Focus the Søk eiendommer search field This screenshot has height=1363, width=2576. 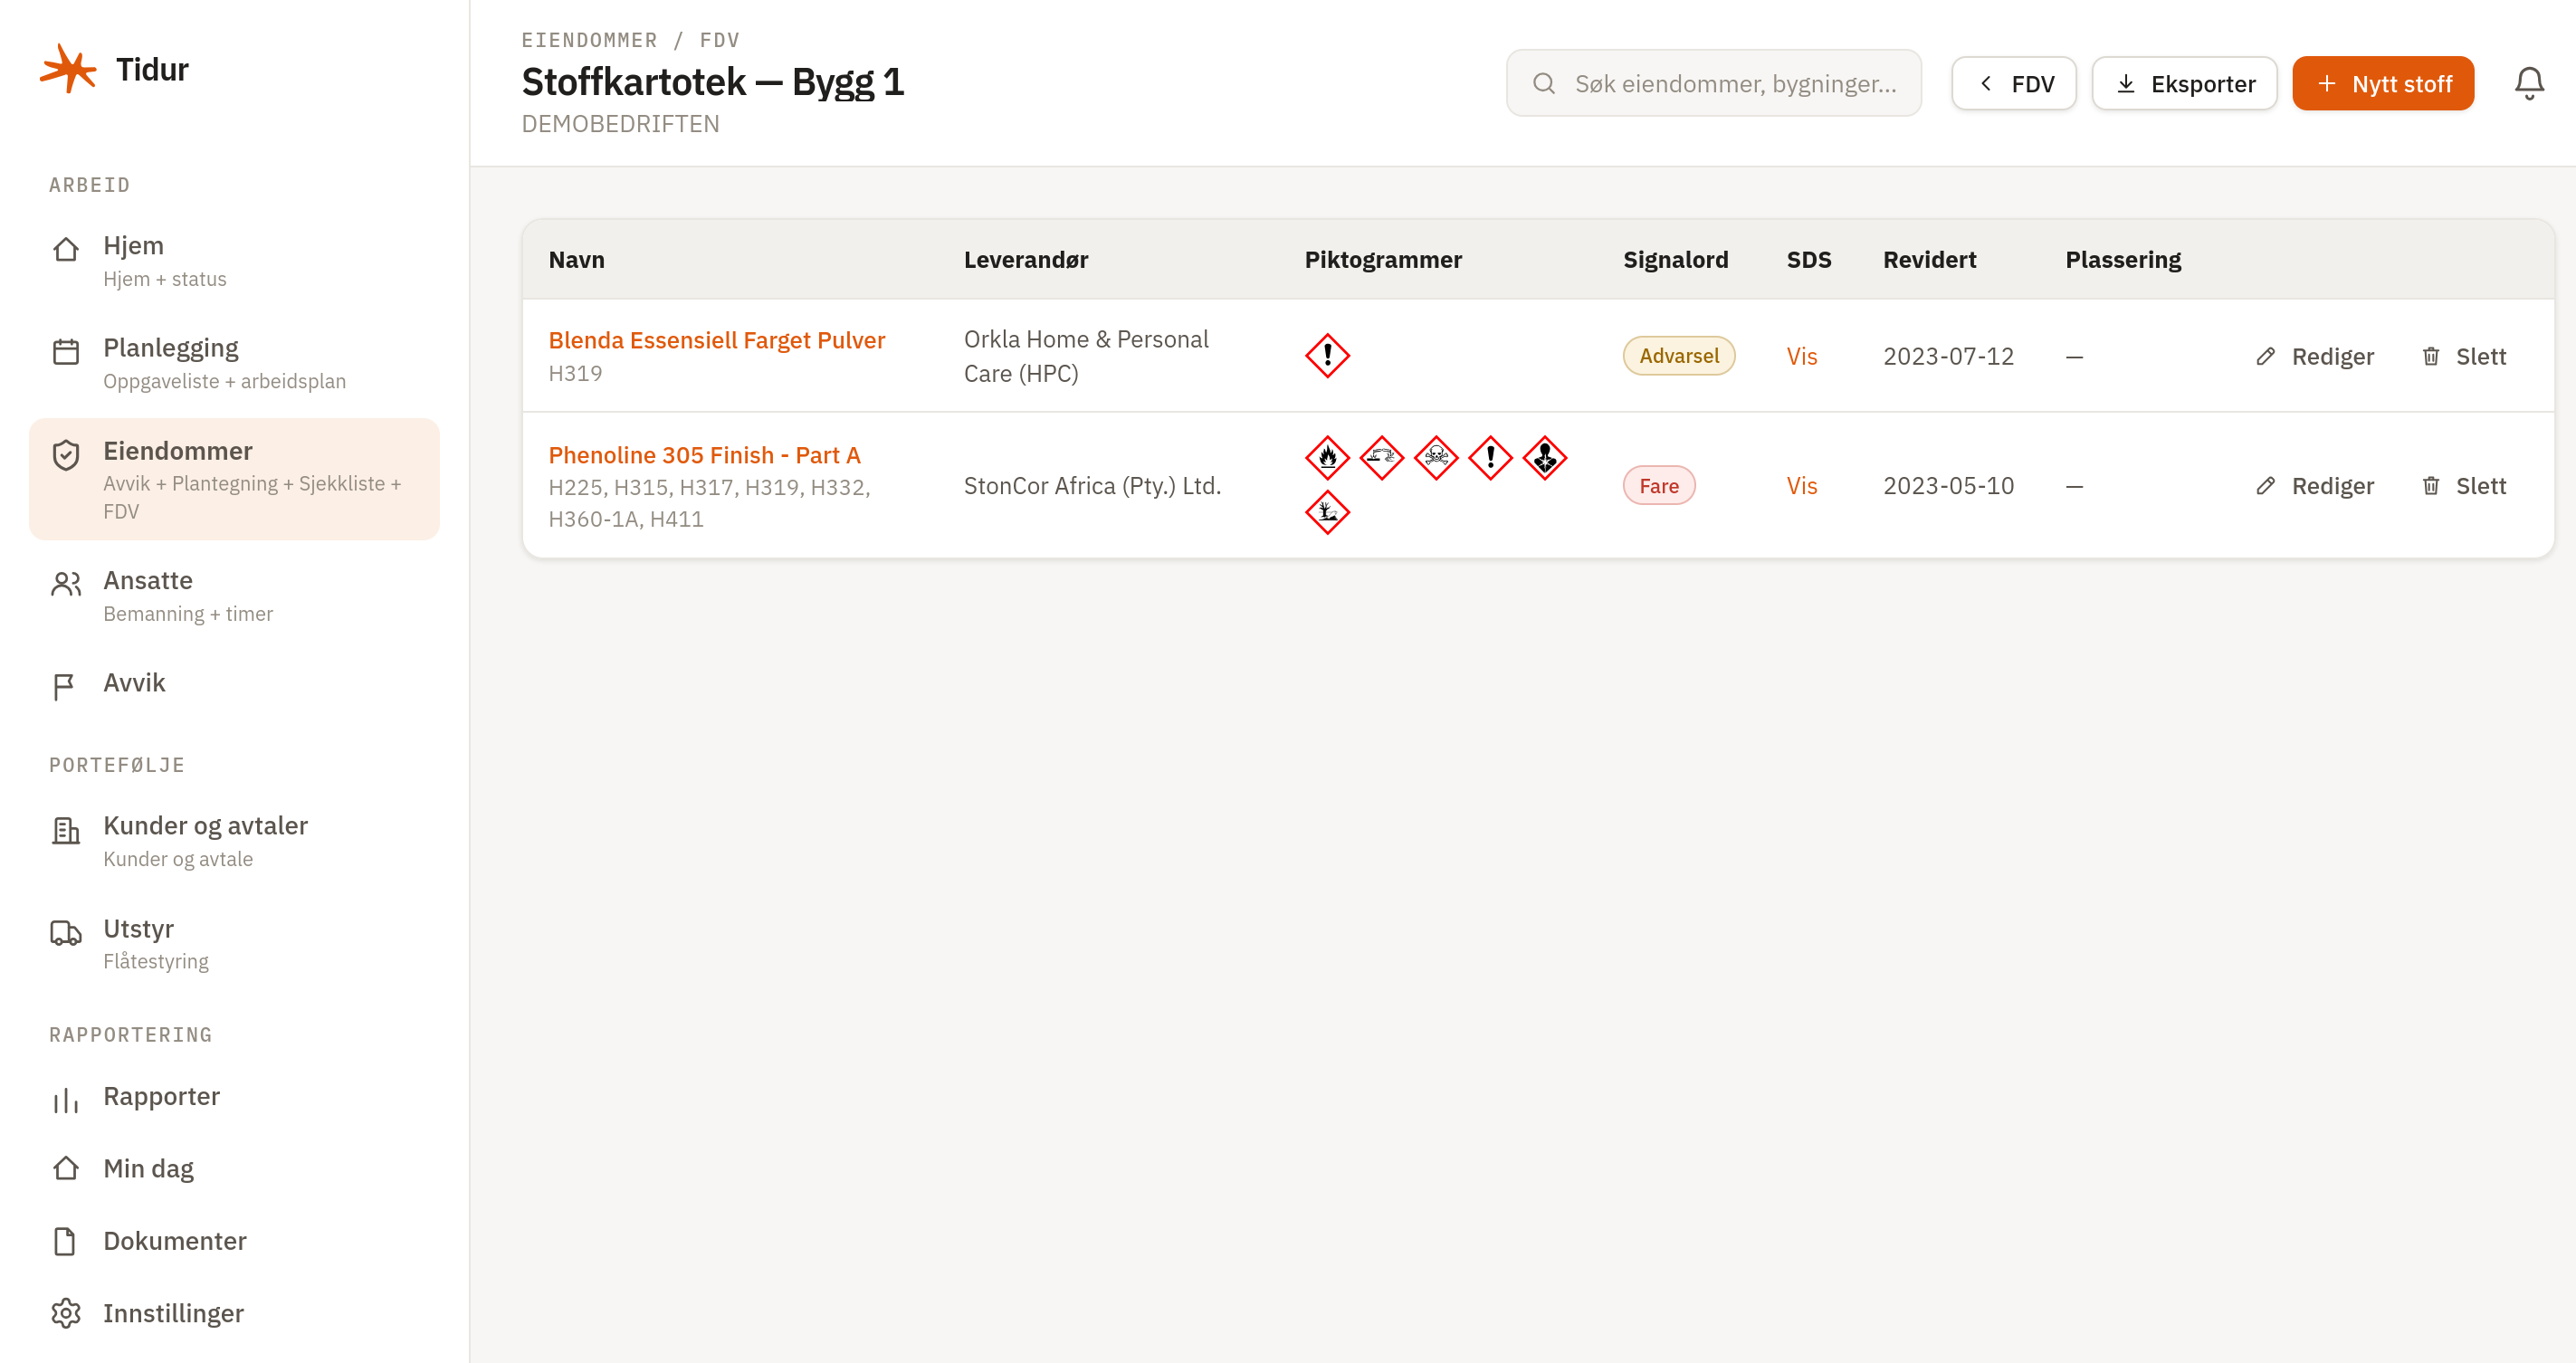pos(1713,84)
